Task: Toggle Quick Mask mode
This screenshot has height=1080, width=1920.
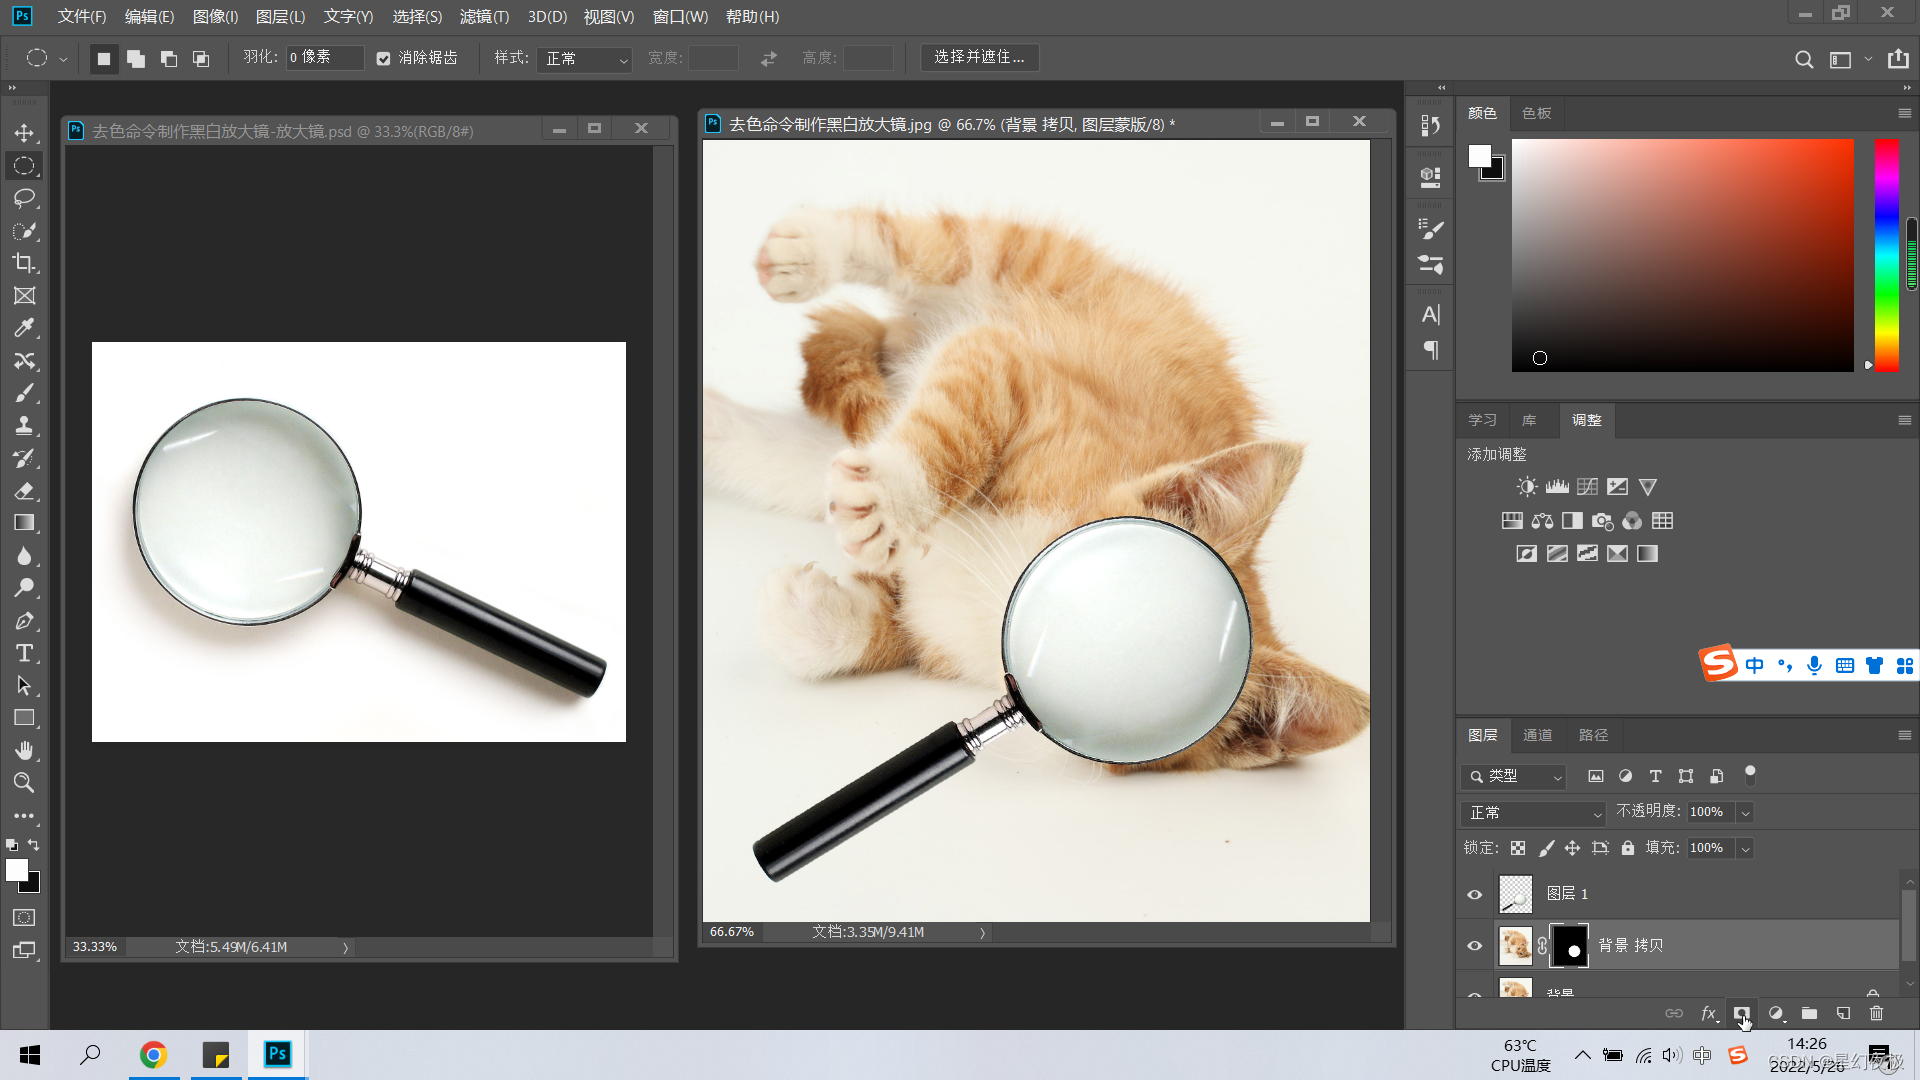Action: pos(24,918)
